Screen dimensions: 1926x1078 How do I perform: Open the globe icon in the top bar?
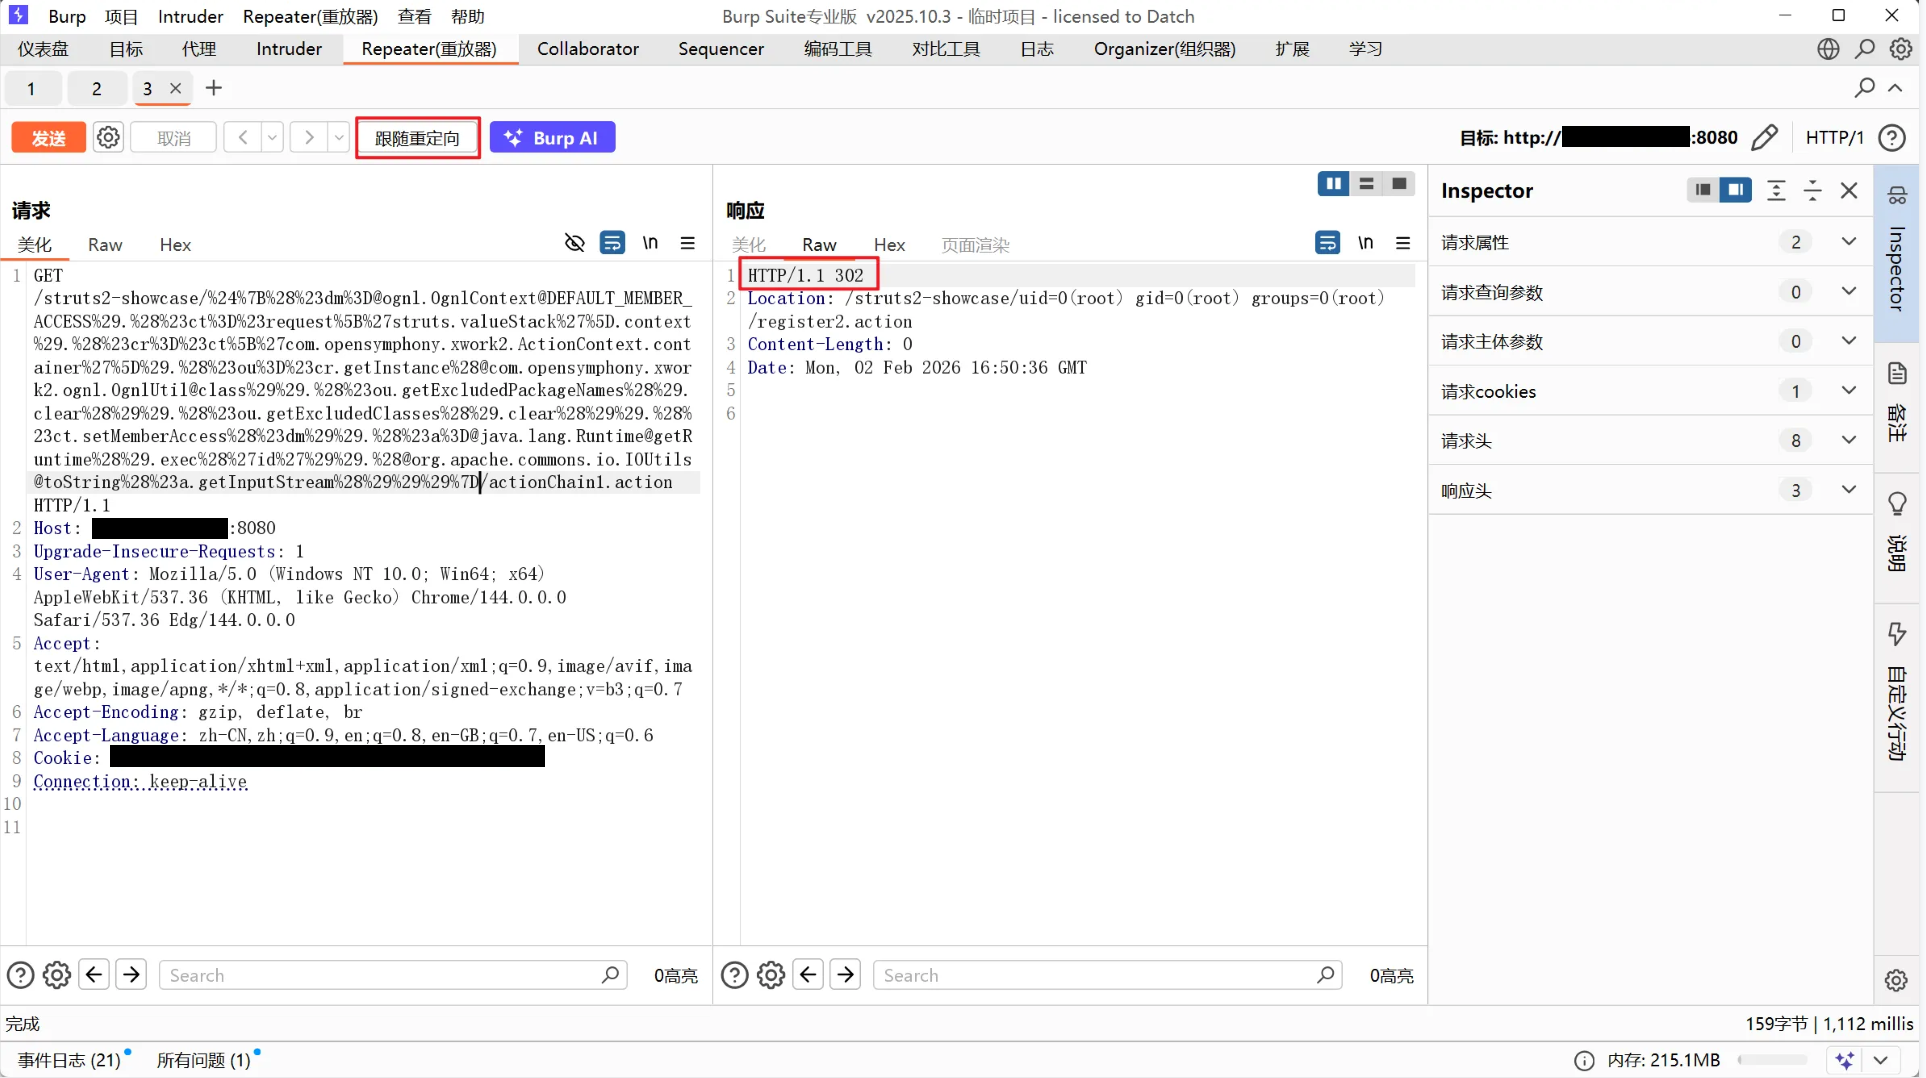tap(1828, 49)
